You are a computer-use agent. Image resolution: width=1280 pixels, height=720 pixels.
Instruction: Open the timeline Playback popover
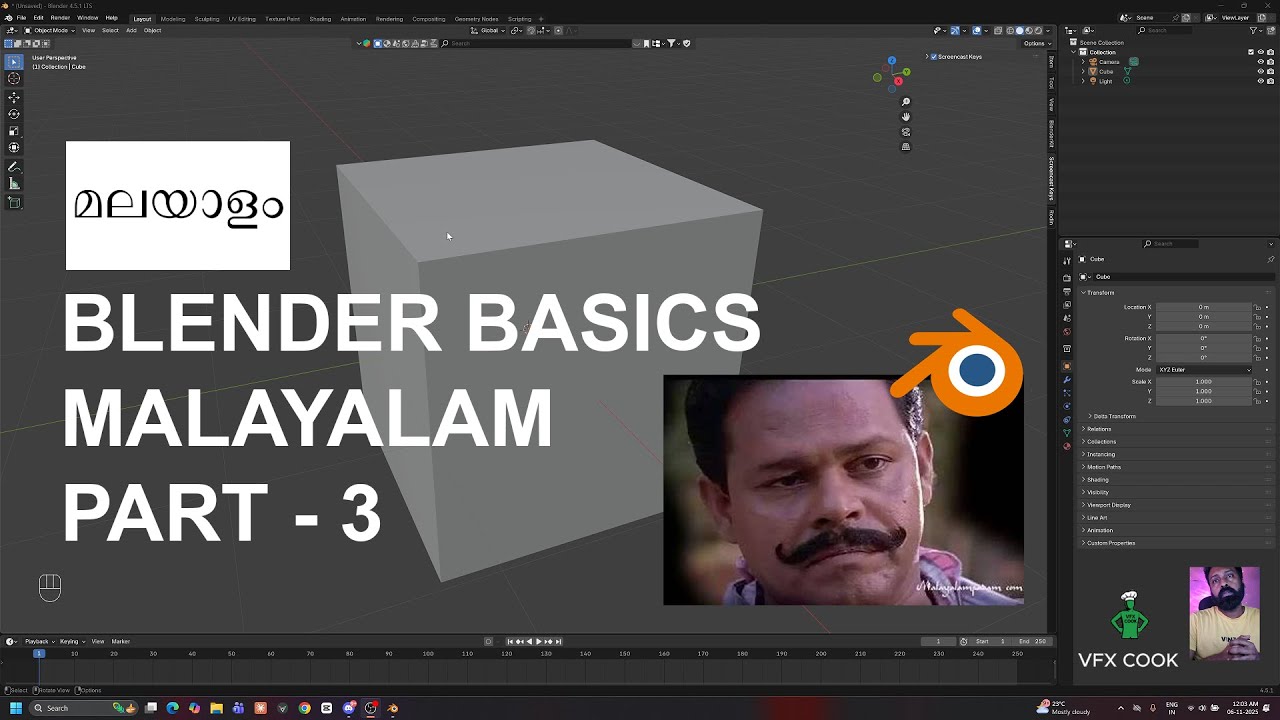click(38, 641)
